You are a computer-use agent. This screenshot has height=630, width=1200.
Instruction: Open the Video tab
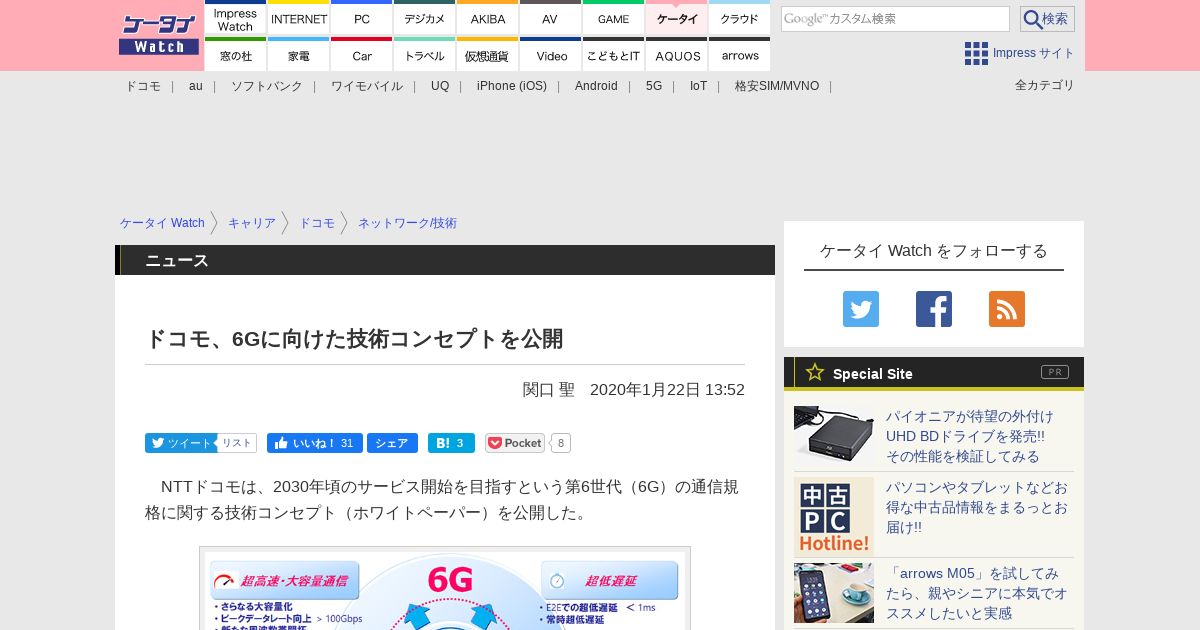click(x=550, y=55)
